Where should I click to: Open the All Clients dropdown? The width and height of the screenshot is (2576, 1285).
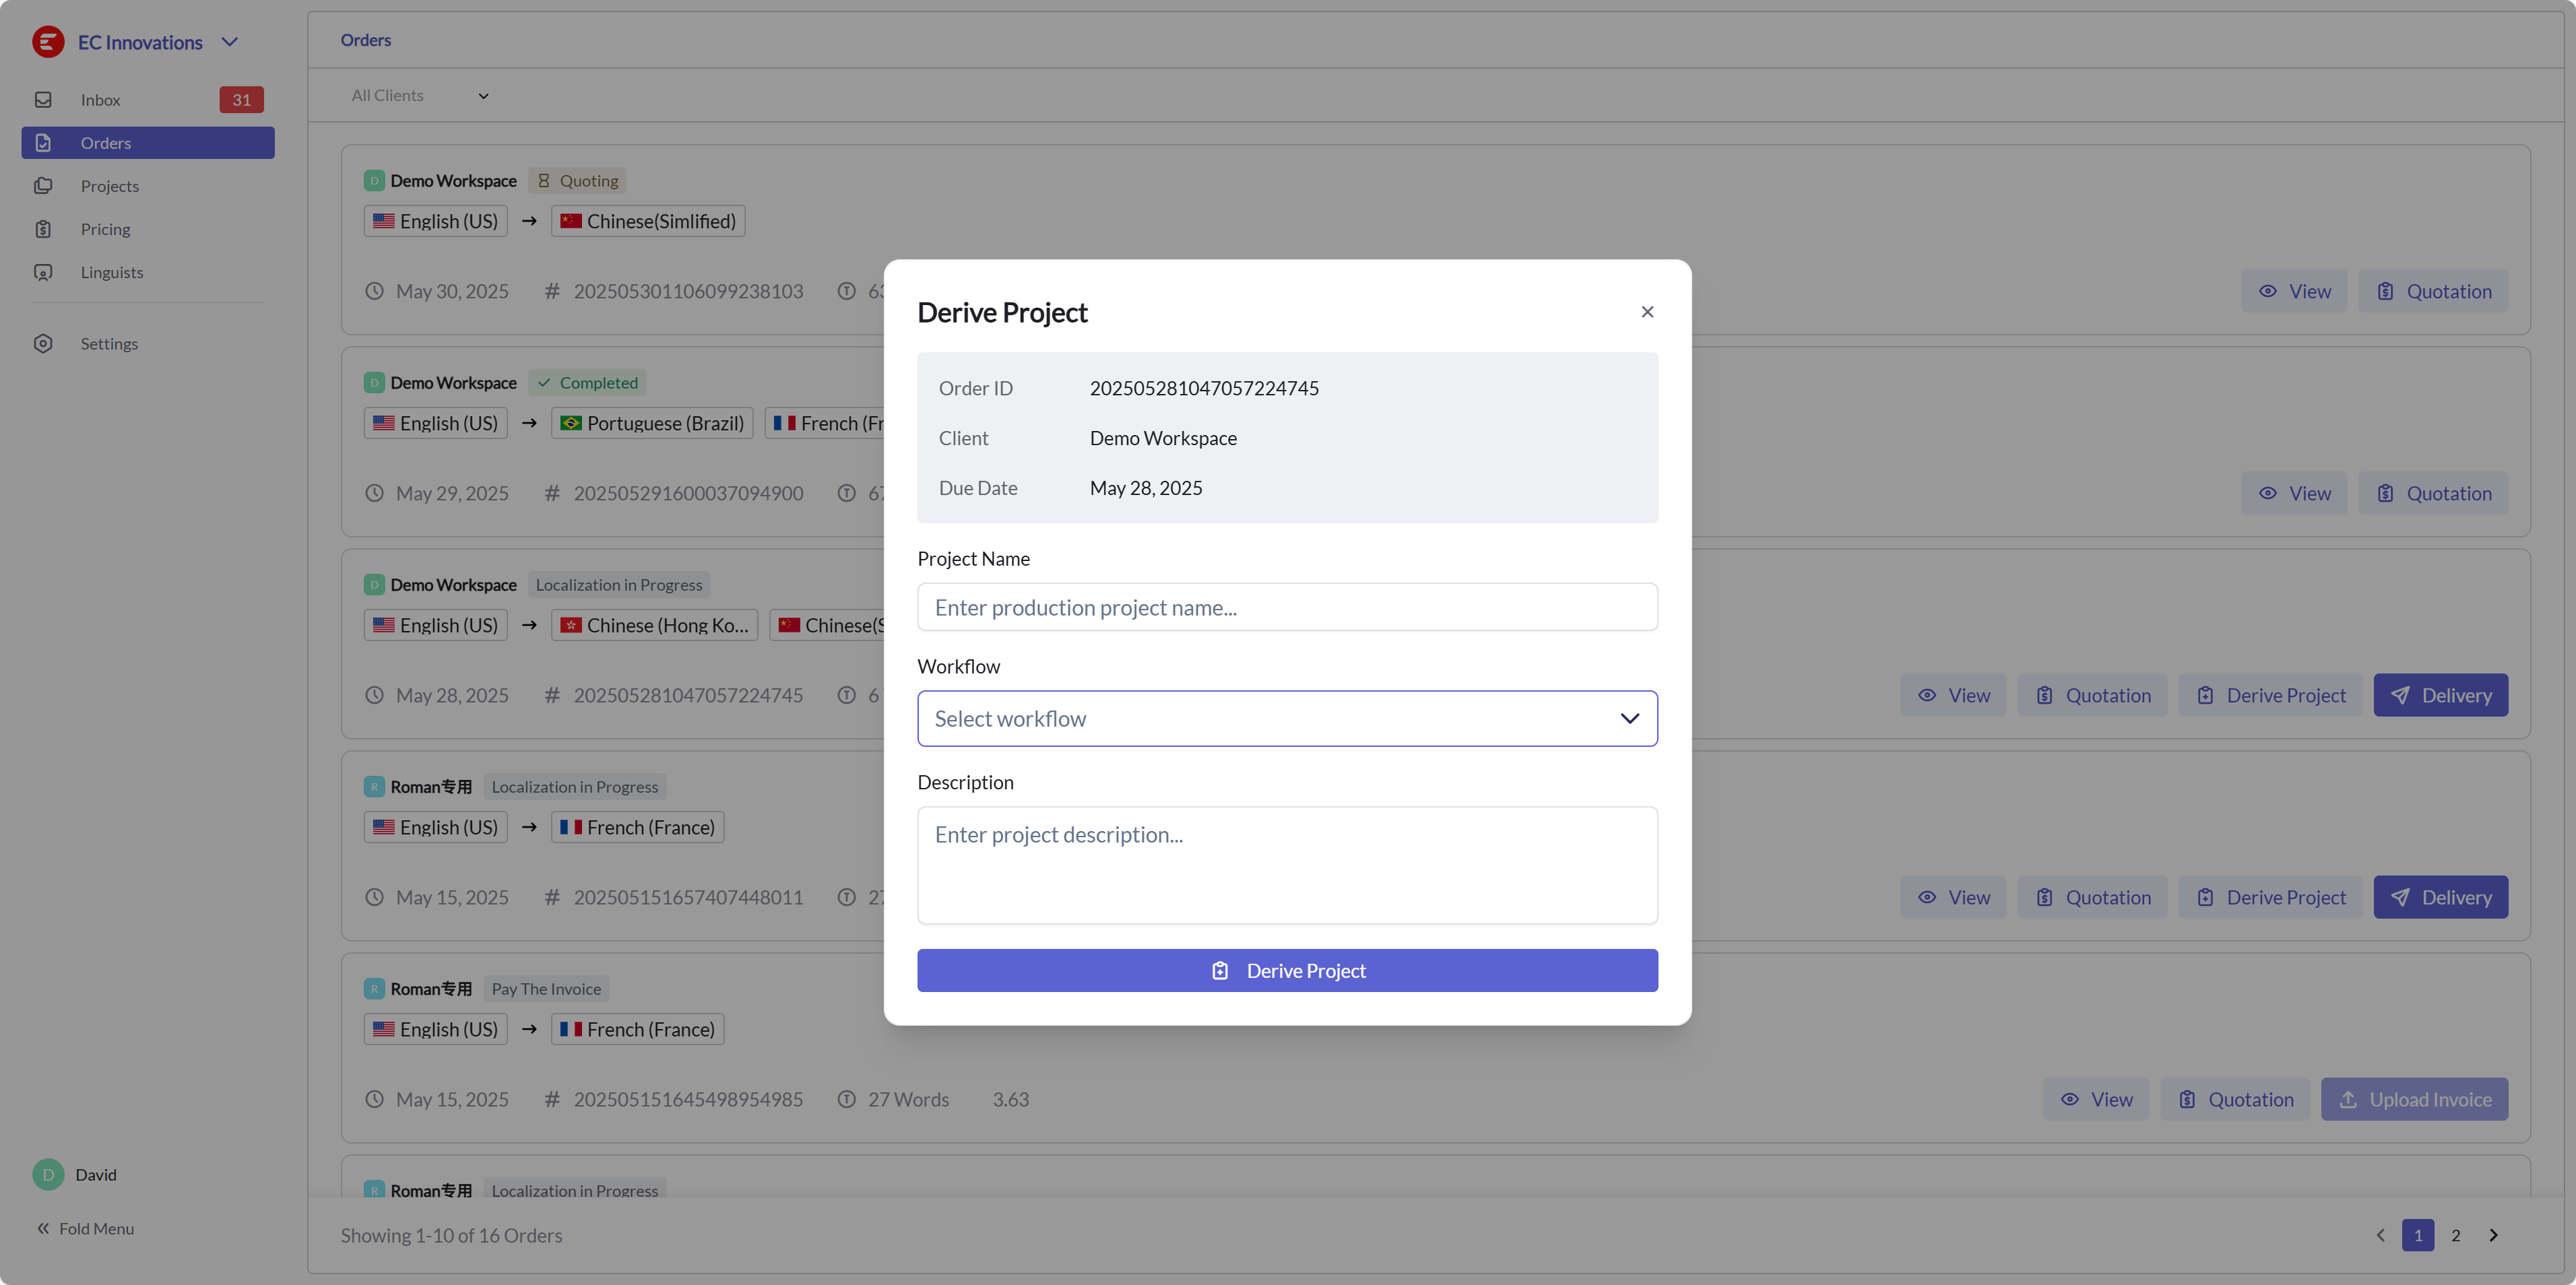419,95
